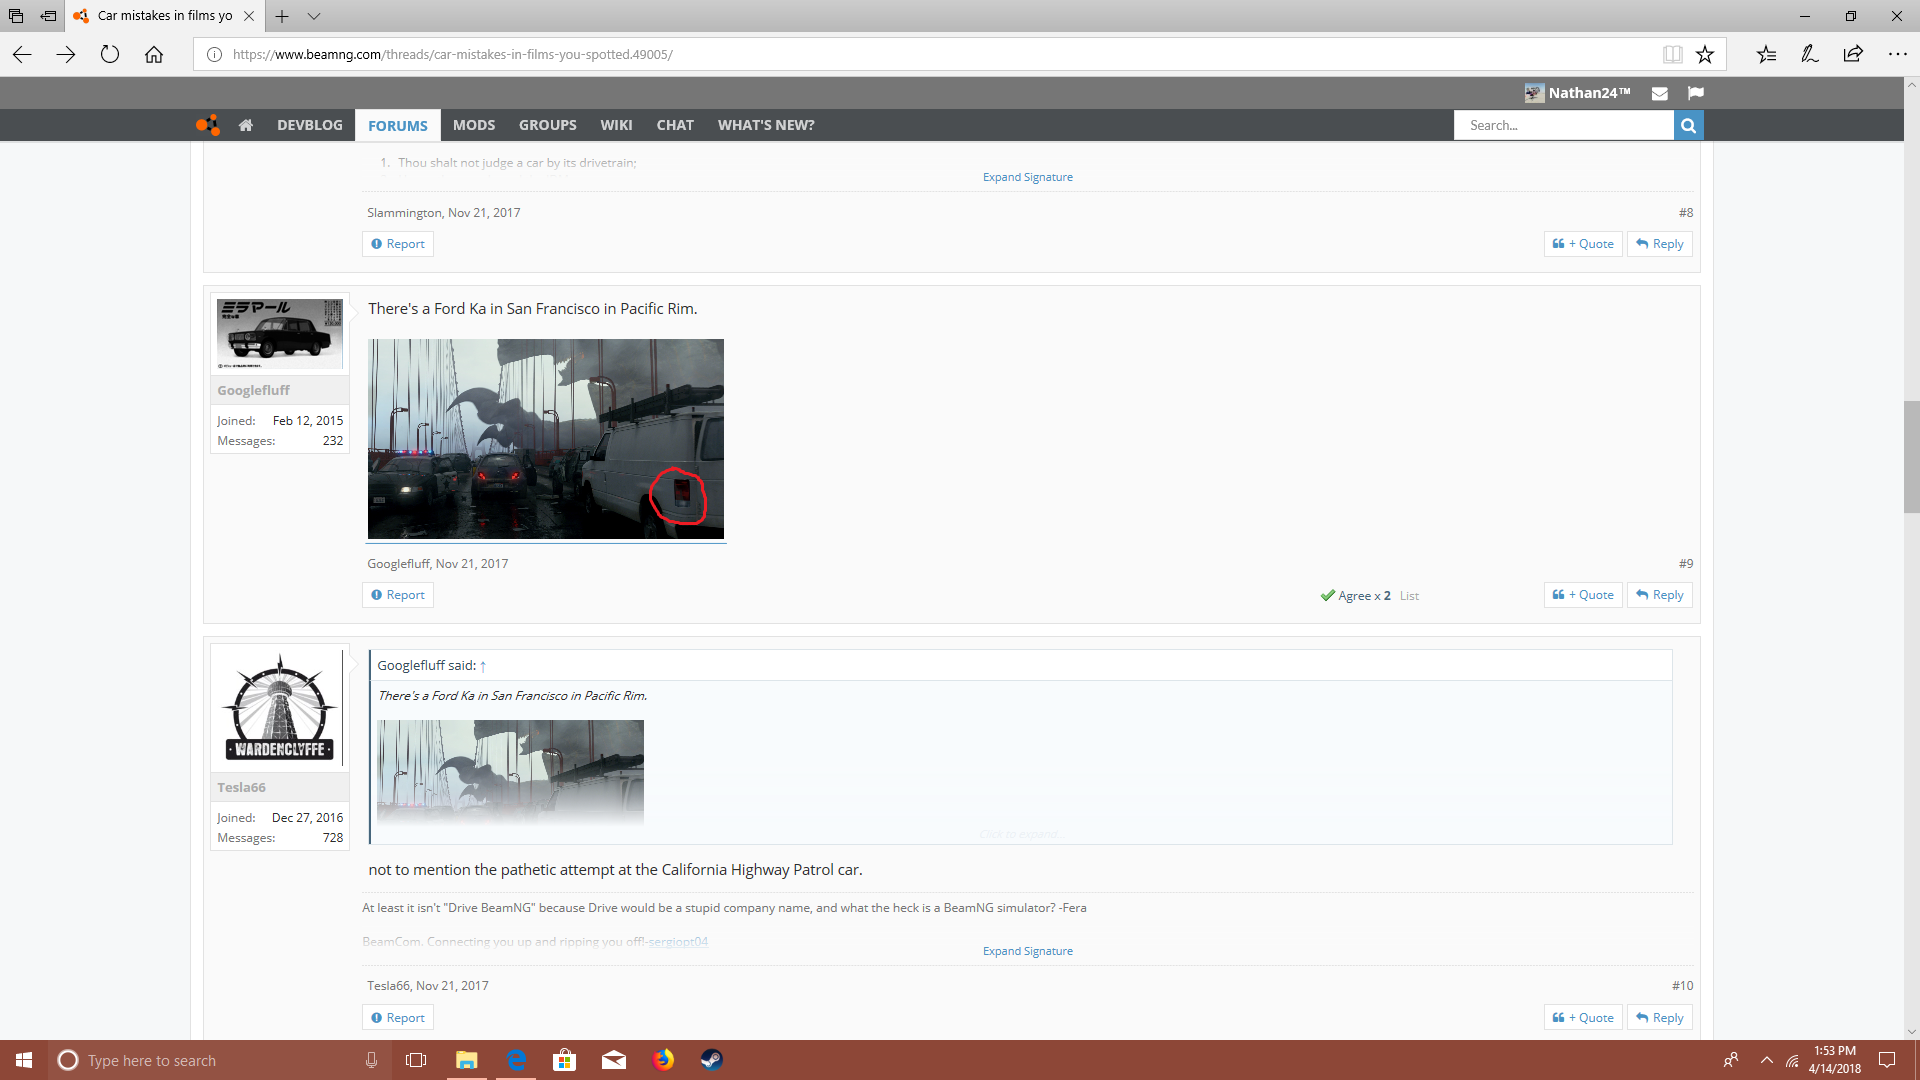Open WHAT'S NEW? tab
This screenshot has height=1080, width=1920.
tap(766, 125)
